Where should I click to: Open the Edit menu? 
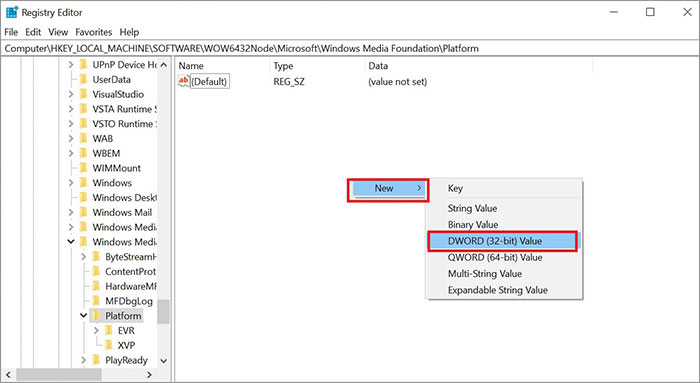coord(33,32)
